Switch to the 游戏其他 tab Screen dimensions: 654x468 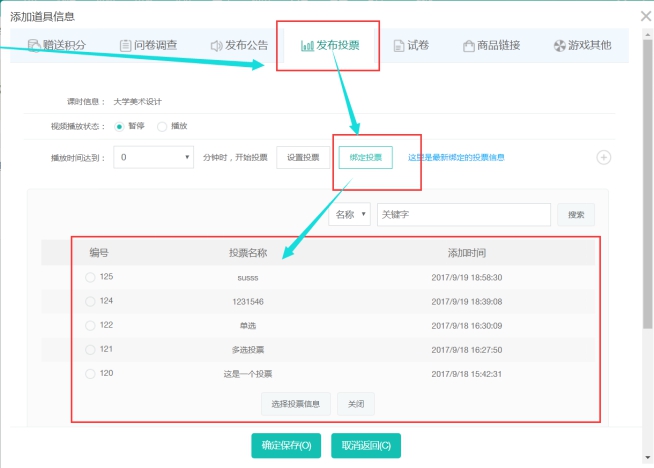tap(583, 45)
